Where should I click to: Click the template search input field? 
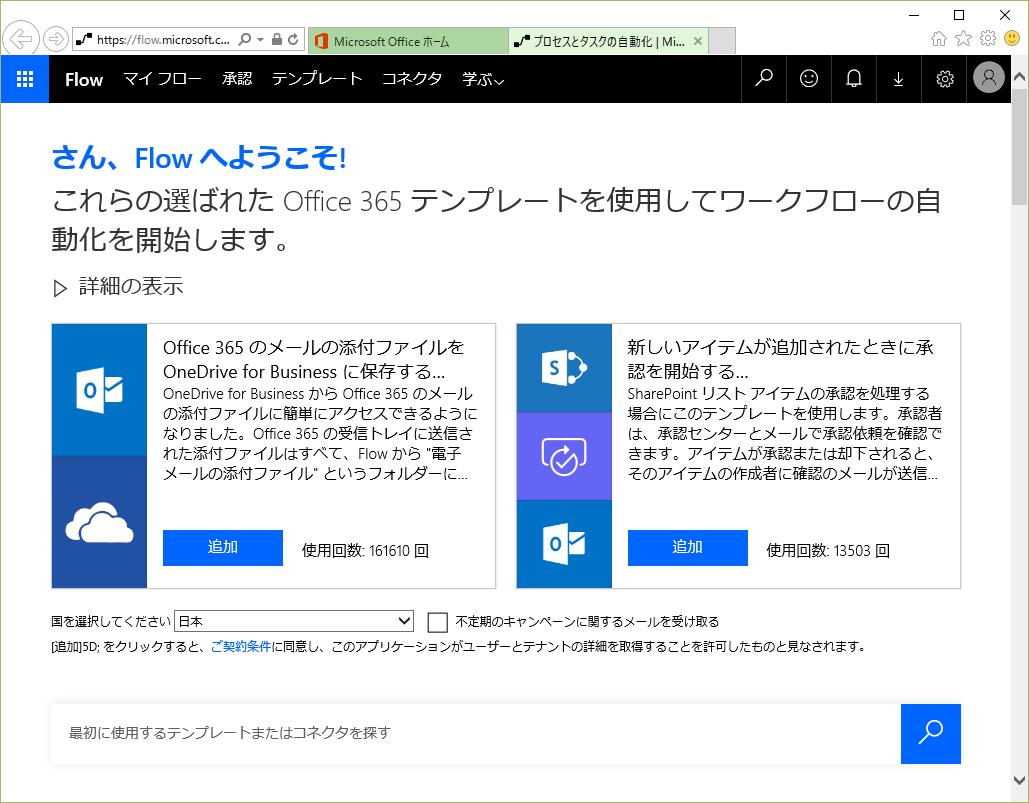(476, 733)
